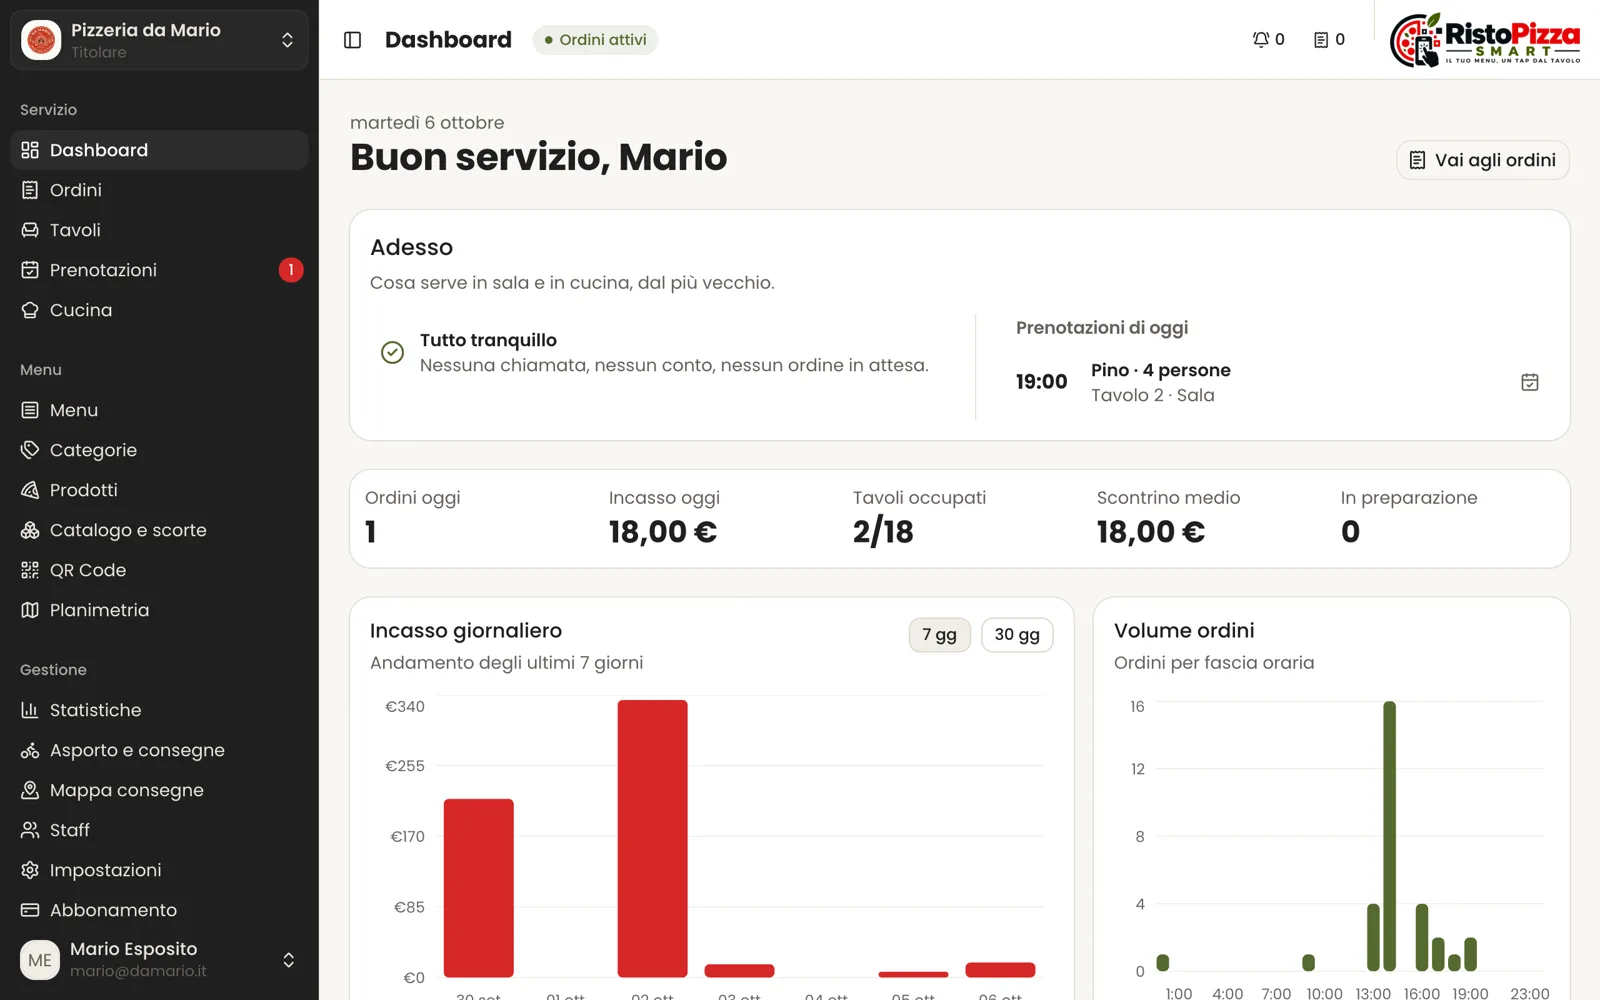Click the tallest red bar in Incasso giornaliero
Screen dimensions: 1600x1000
pyautogui.click(x=652, y=838)
